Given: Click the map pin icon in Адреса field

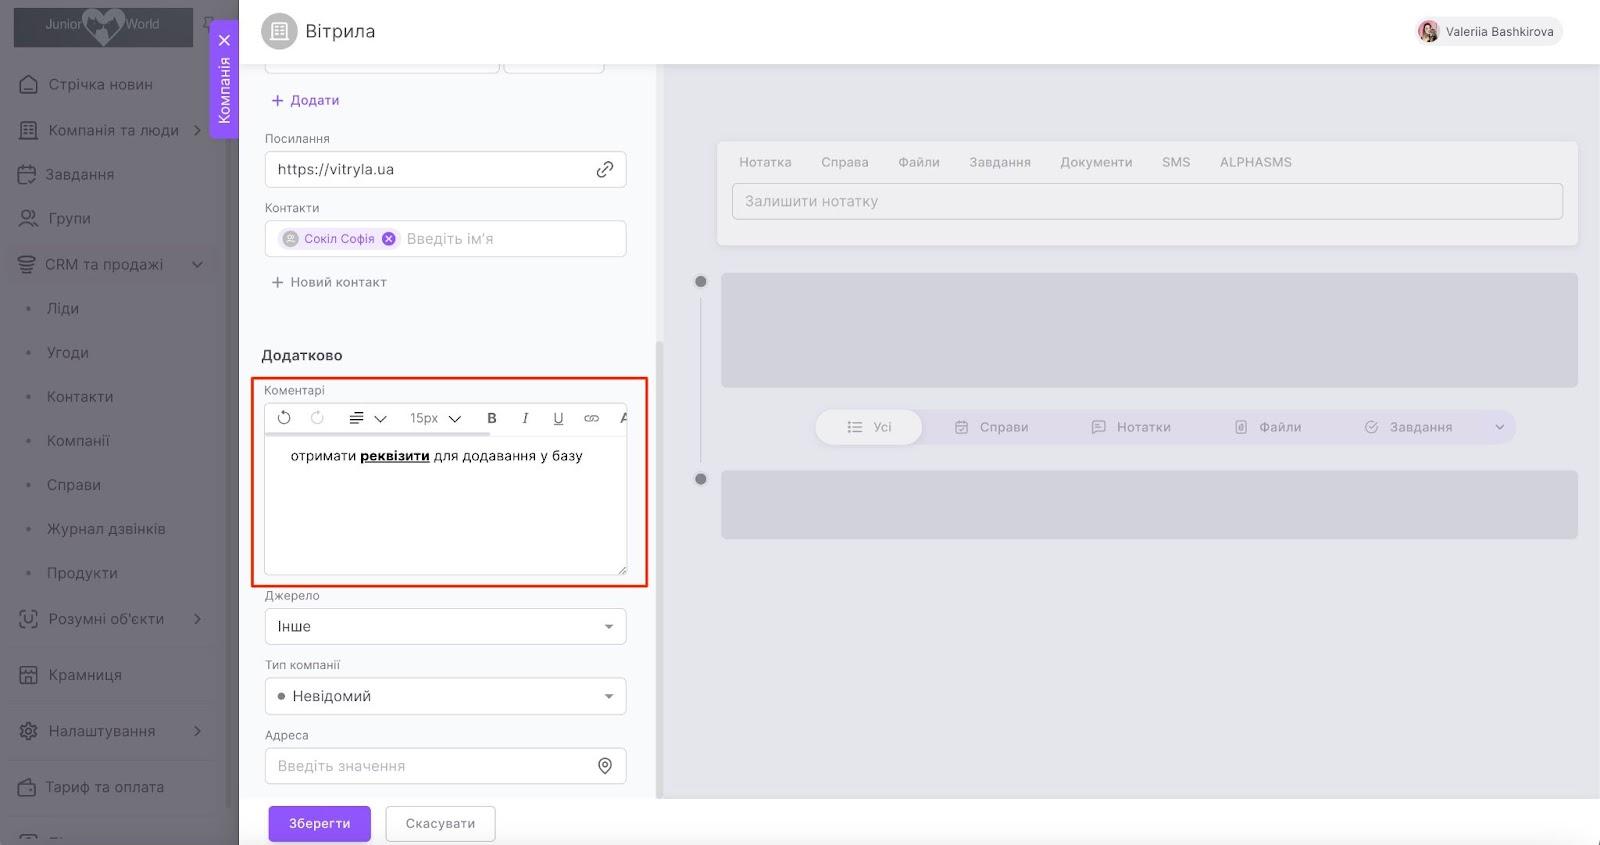Looking at the screenshot, I should [x=604, y=766].
